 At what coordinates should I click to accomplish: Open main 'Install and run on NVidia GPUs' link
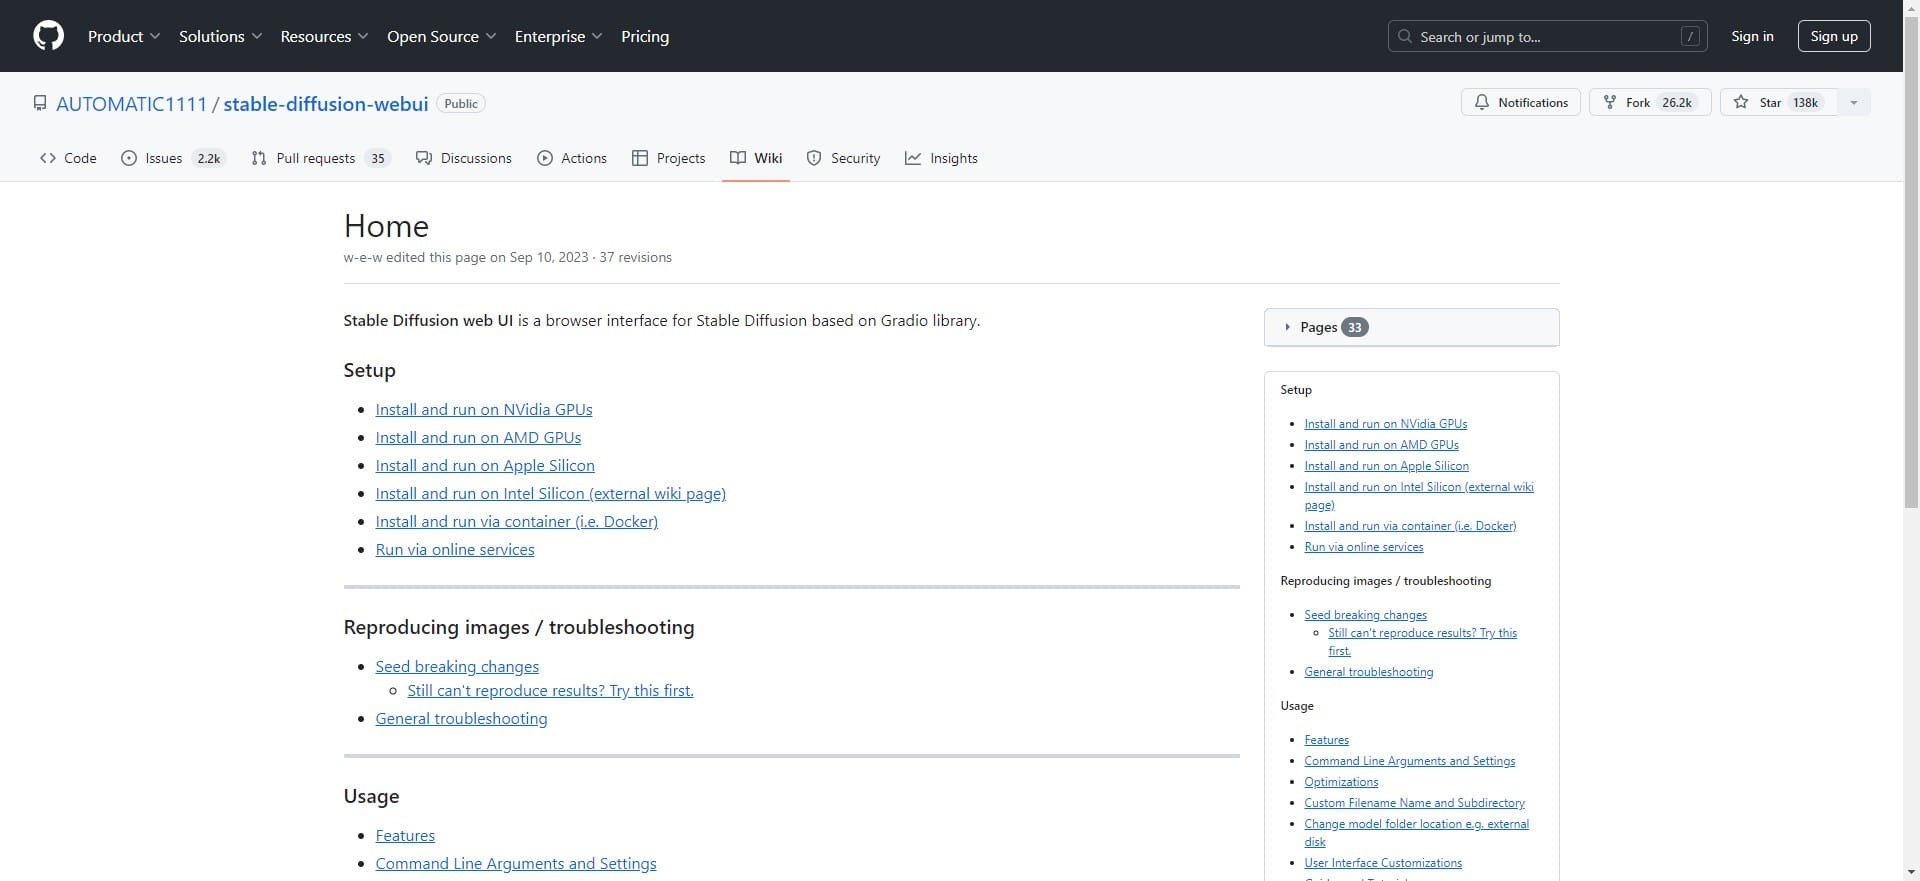point(484,409)
